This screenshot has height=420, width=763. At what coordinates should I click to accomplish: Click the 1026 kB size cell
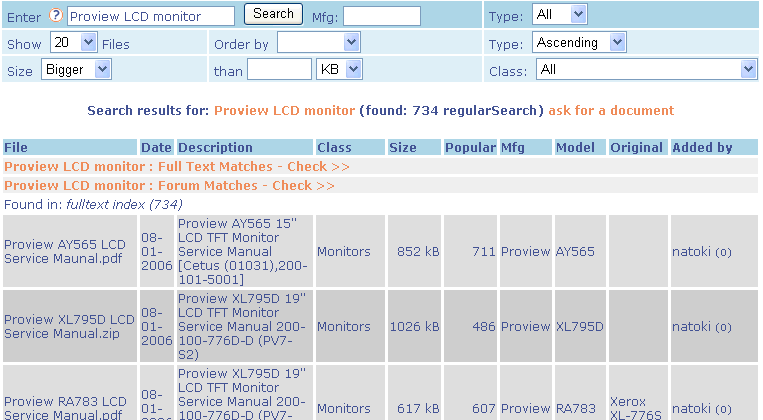point(415,327)
